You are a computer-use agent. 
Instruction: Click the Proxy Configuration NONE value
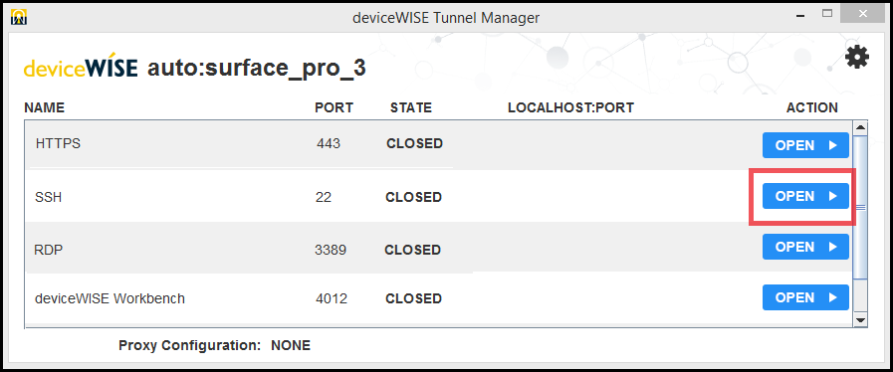pyautogui.click(x=290, y=345)
